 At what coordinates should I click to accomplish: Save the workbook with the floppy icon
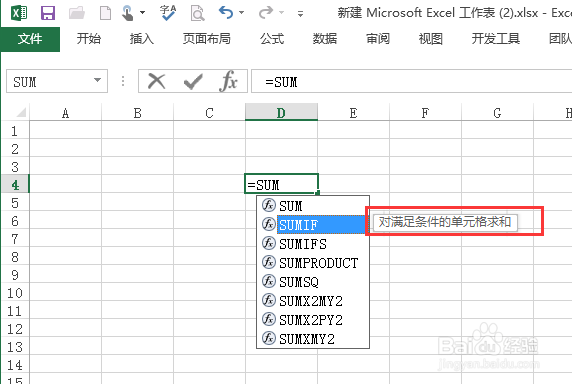(48, 13)
